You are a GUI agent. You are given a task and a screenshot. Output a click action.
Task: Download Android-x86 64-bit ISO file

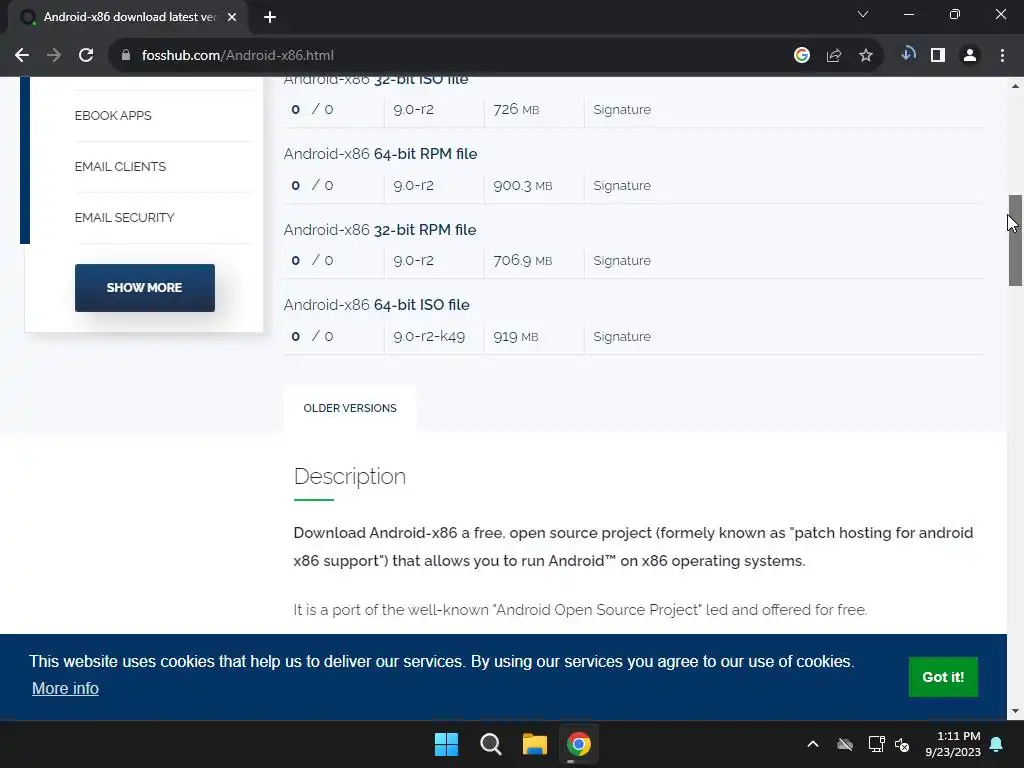pos(376,305)
